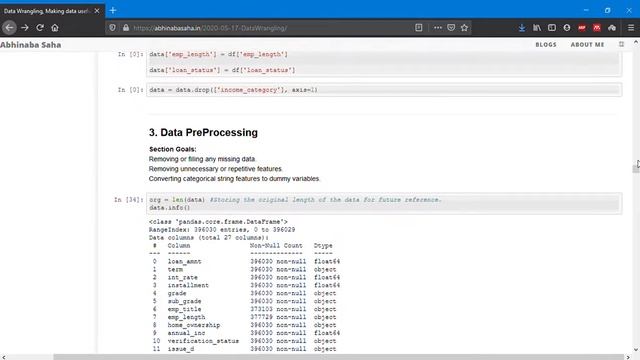This screenshot has width=640, height=360.
Task: Click horizontal scroll right arrow
Action: tap(628, 357)
